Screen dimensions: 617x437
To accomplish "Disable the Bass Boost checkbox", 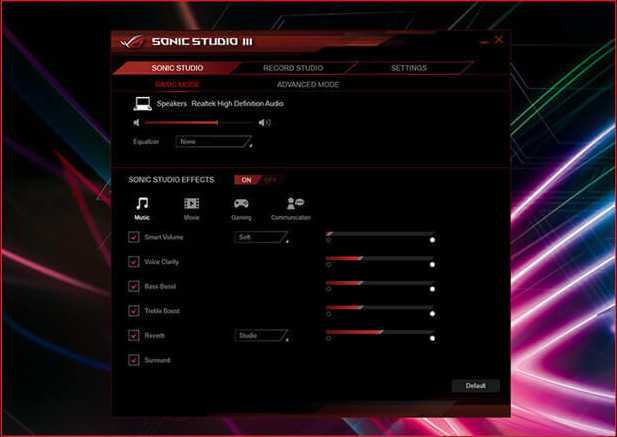I will [x=134, y=286].
